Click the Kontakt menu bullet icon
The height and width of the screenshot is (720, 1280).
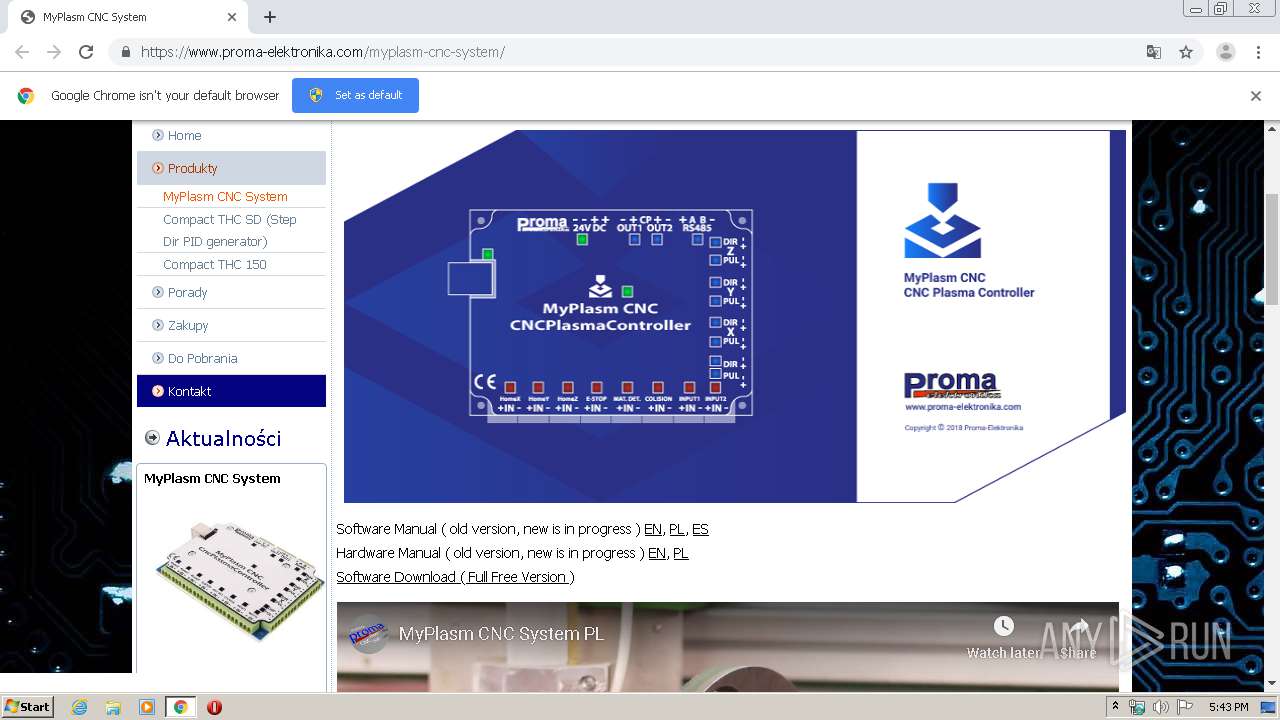click(x=158, y=391)
